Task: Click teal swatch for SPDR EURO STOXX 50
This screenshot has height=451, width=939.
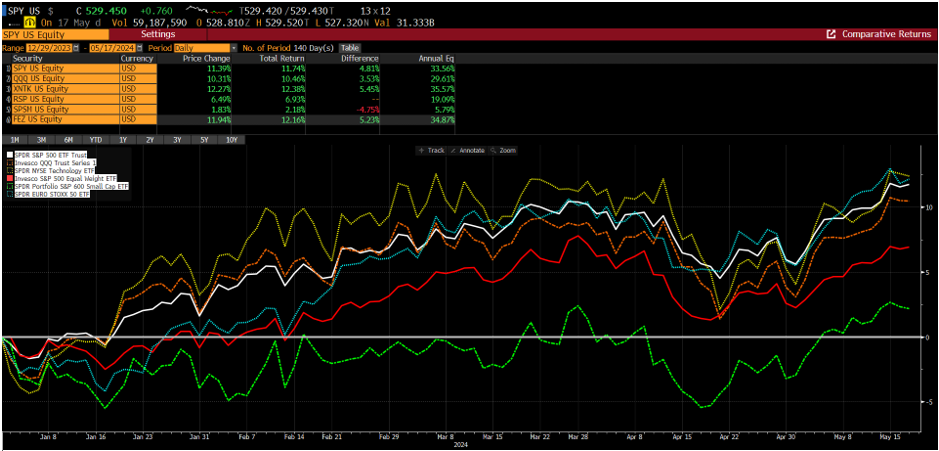Action: (8, 194)
